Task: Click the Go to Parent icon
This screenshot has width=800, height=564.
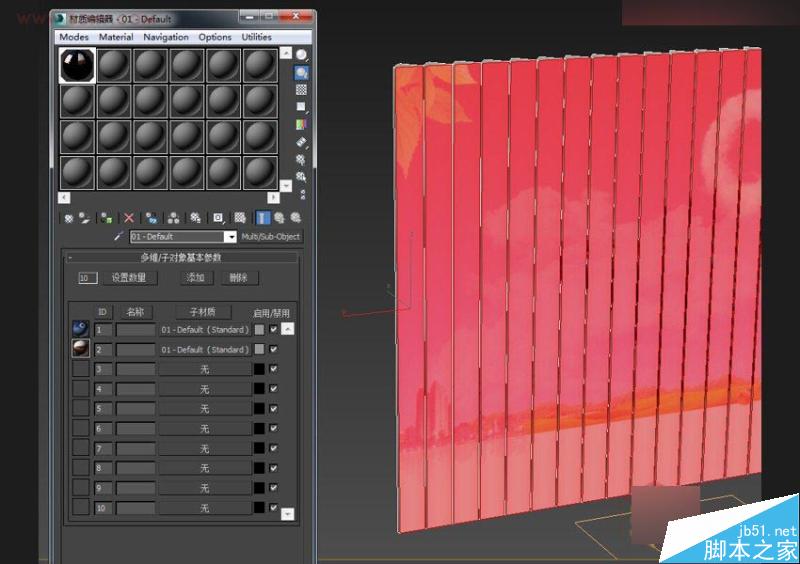Action: tap(279, 218)
